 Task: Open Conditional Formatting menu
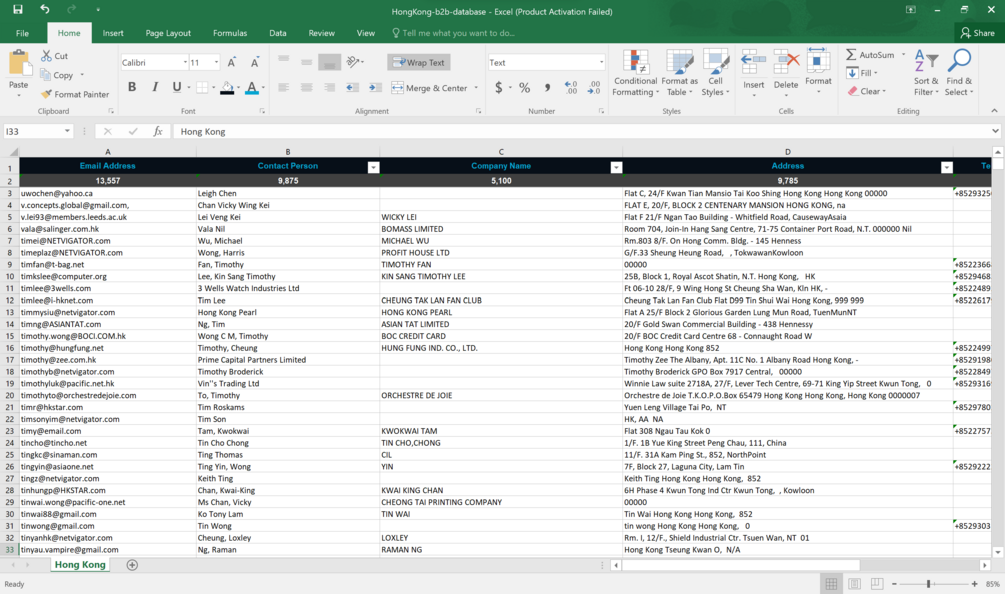pyautogui.click(x=635, y=73)
